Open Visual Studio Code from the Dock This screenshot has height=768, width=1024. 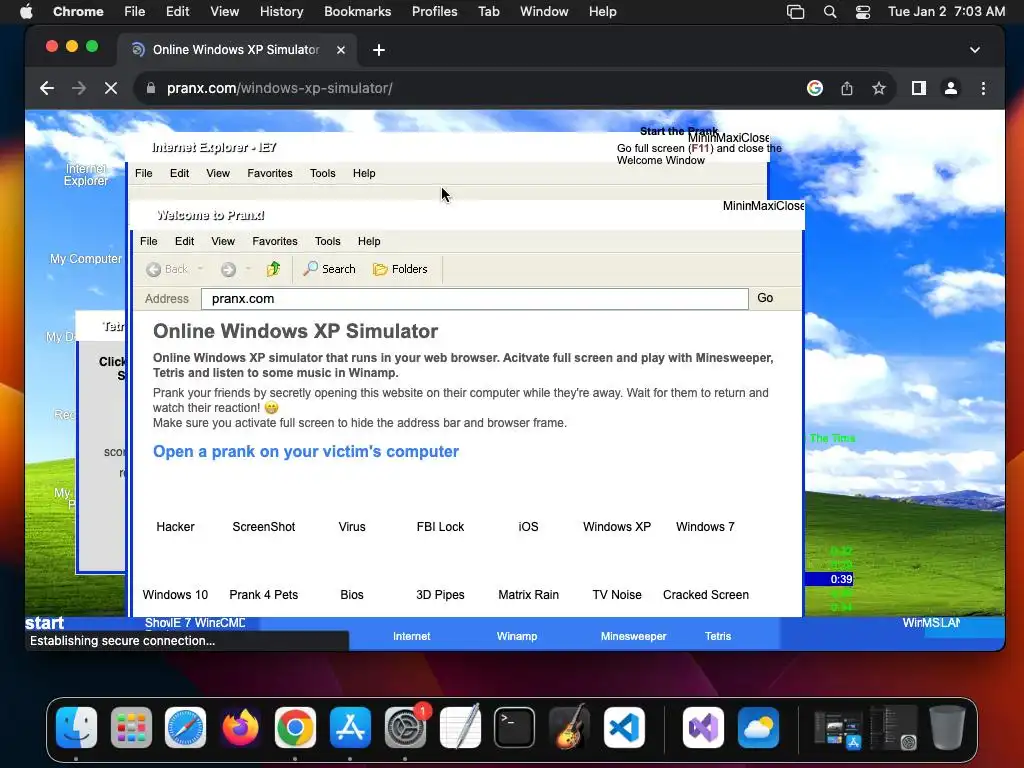pyautogui.click(x=624, y=728)
